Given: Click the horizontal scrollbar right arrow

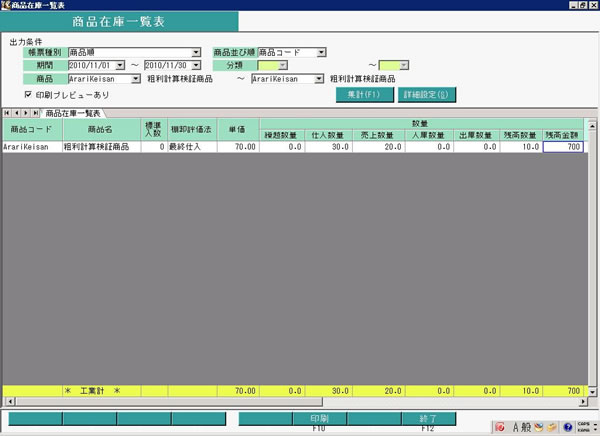Looking at the screenshot, I should [583, 402].
